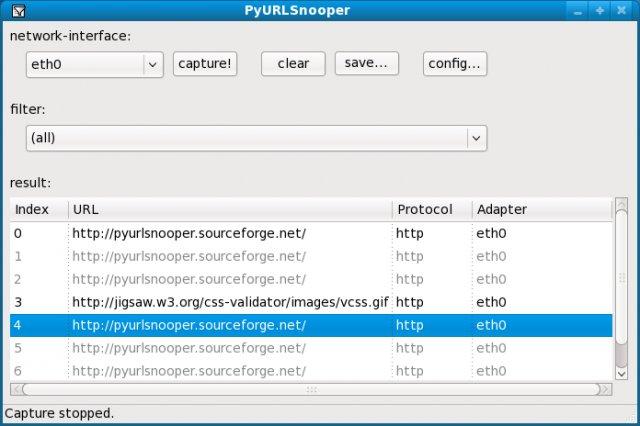Click the URL column header
Viewport: 640px width, 426px height.
(x=230, y=210)
